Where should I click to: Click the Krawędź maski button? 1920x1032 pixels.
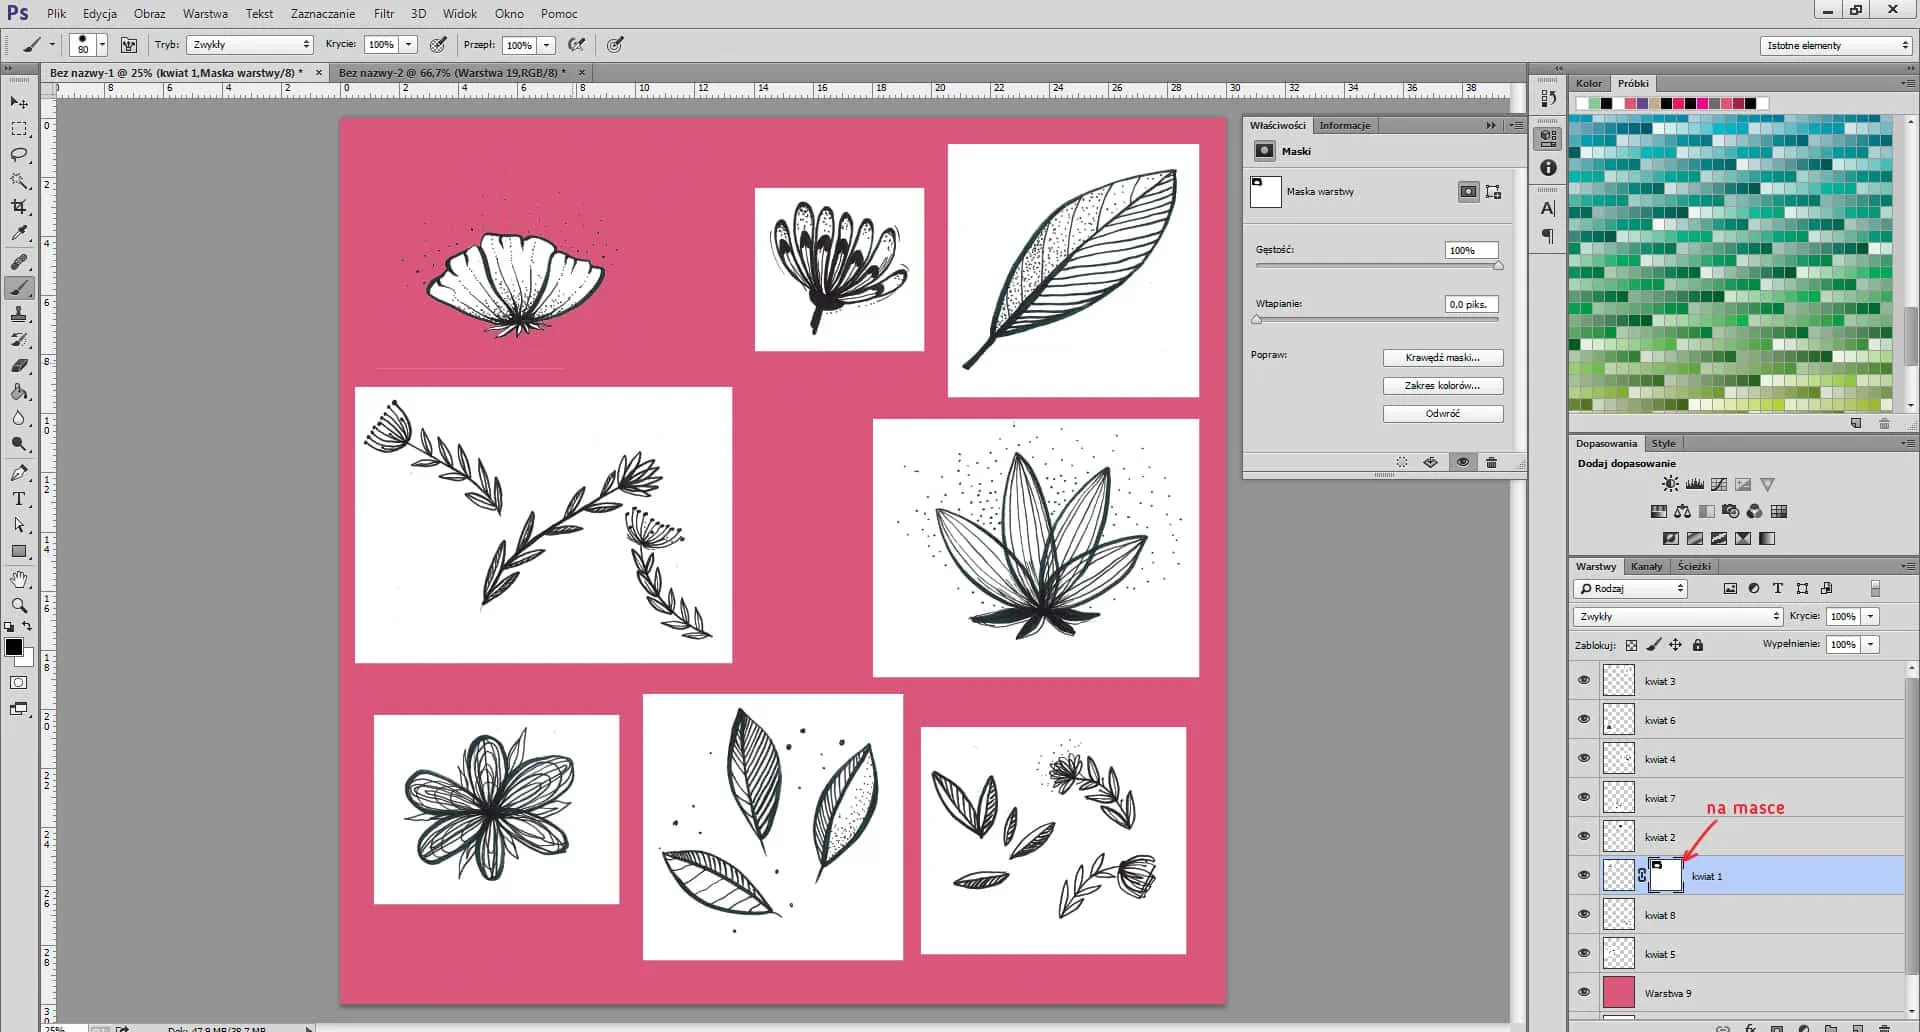click(x=1442, y=358)
